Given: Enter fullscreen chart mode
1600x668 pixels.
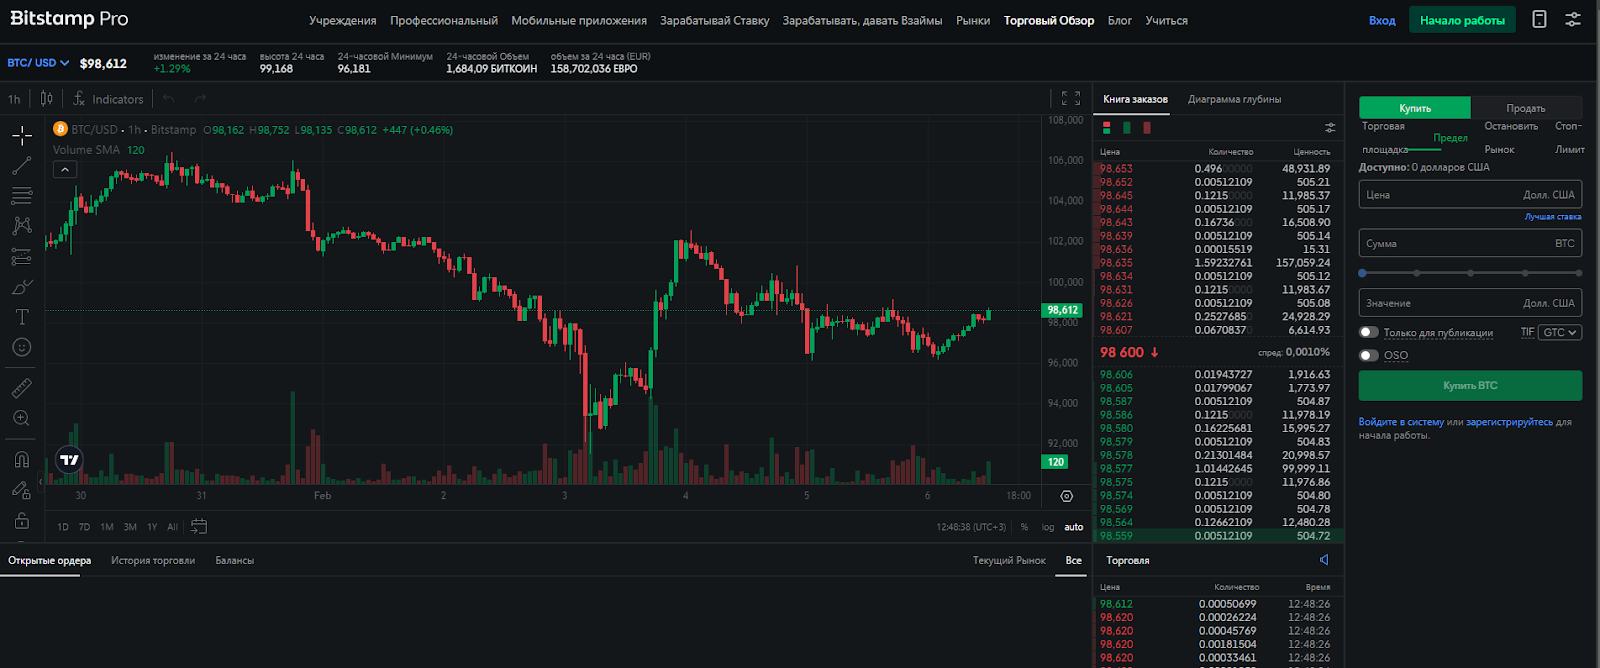Looking at the screenshot, I should [1071, 98].
